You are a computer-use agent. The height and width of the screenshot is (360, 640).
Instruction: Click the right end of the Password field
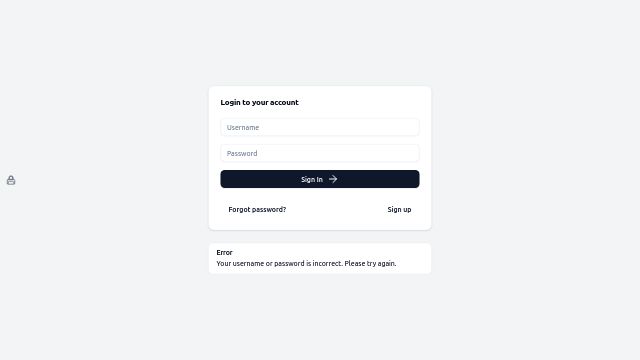click(x=408, y=153)
